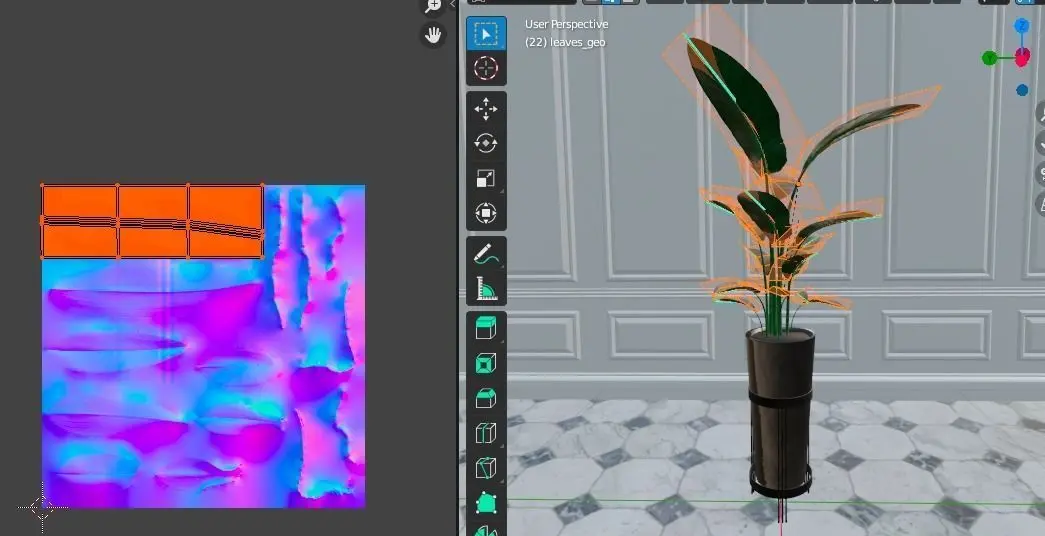This screenshot has height=536, width=1045.
Task: Snap view to blue Z axis gizmo
Action: 1022,26
